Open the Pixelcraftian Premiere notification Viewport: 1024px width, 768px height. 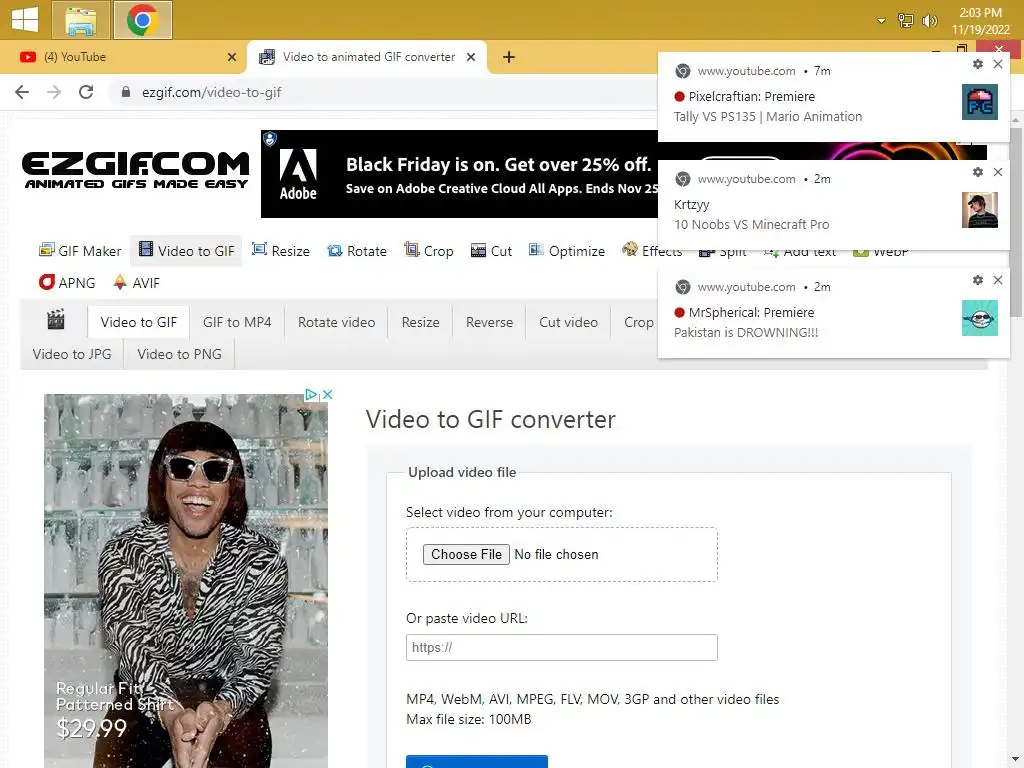(x=810, y=97)
